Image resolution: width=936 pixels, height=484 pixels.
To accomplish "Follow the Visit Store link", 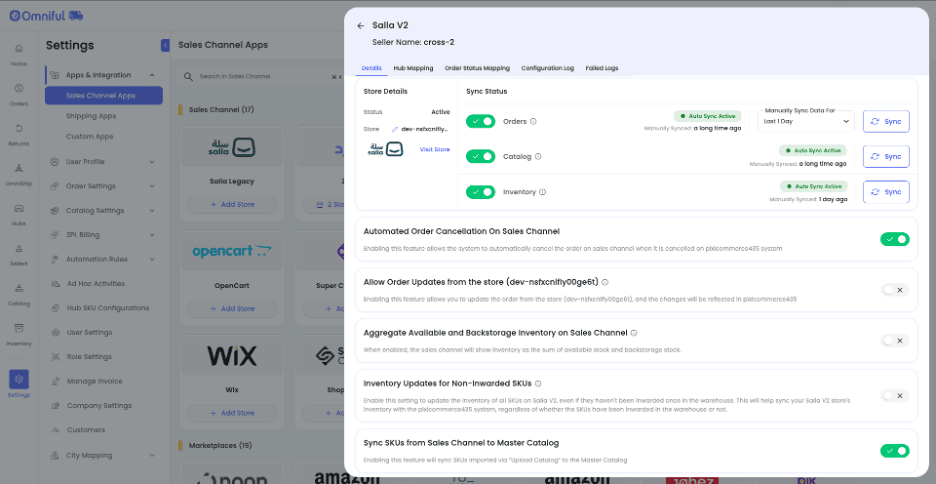I will 435,149.
